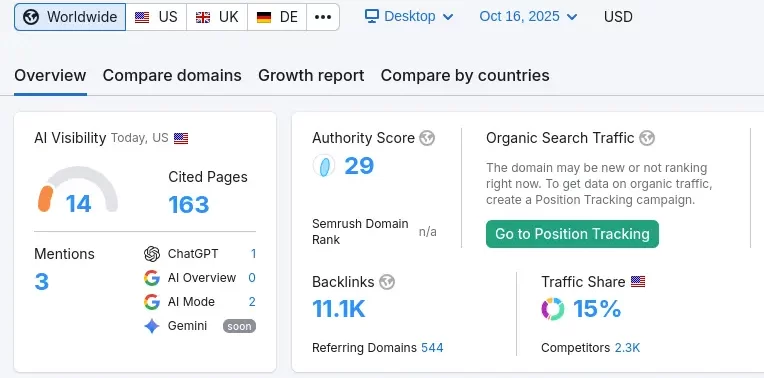Image resolution: width=764 pixels, height=378 pixels.
Task: Click the Authority Score oval indicator
Action: 324,166
